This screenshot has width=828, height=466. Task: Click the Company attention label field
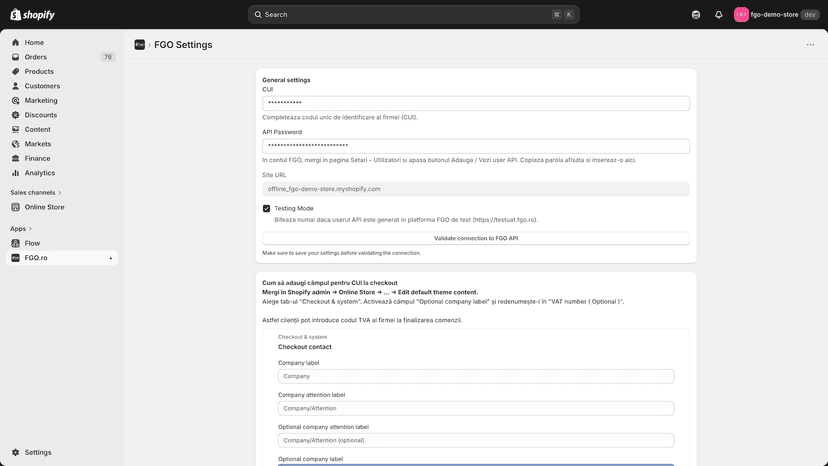coord(476,408)
